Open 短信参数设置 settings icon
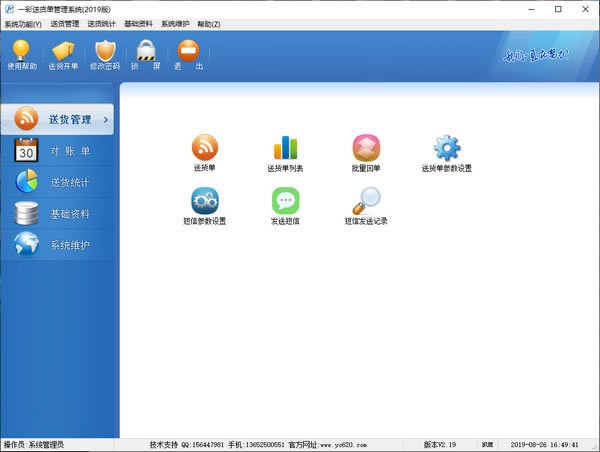The height and width of the screenshot is (452, 600). tap(204, 201)
